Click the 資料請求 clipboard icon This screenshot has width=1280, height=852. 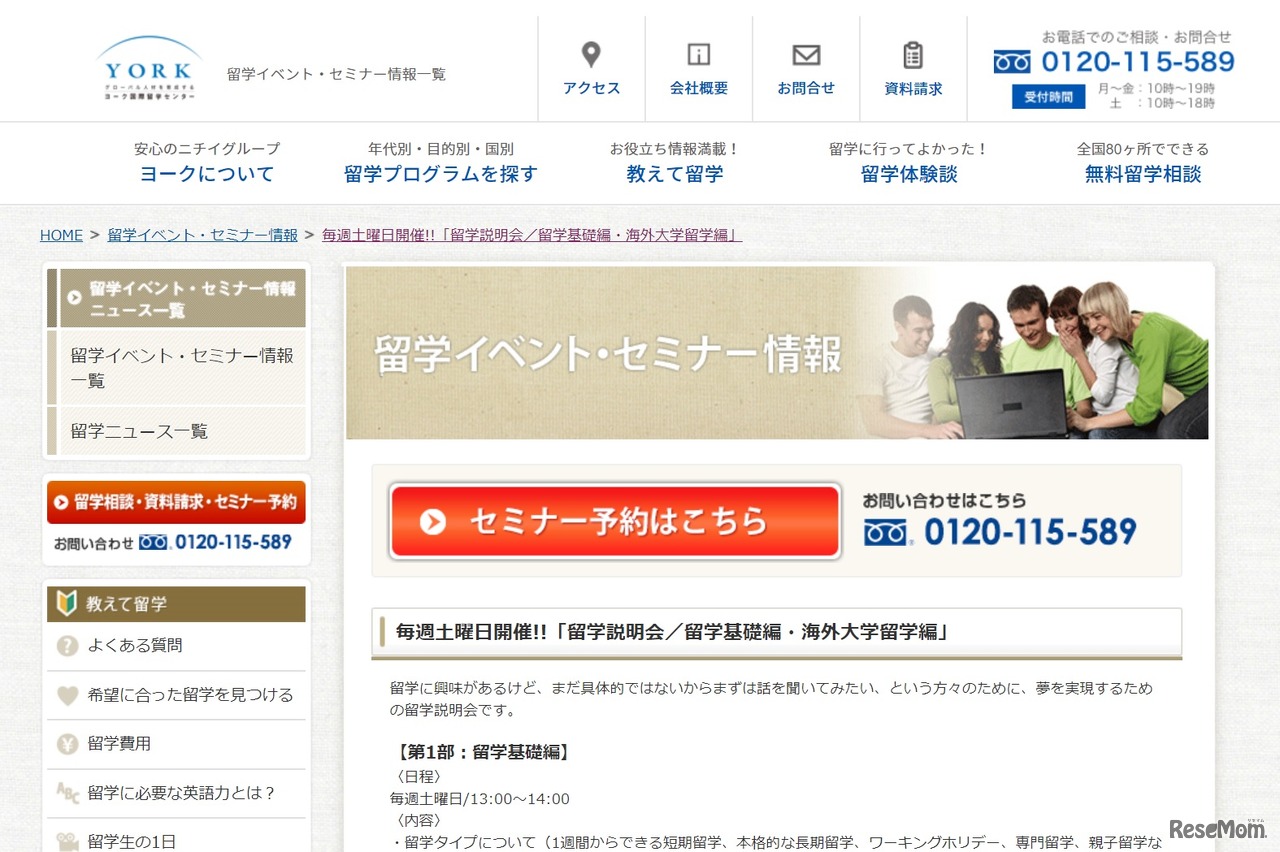click(x=913, y=55)
